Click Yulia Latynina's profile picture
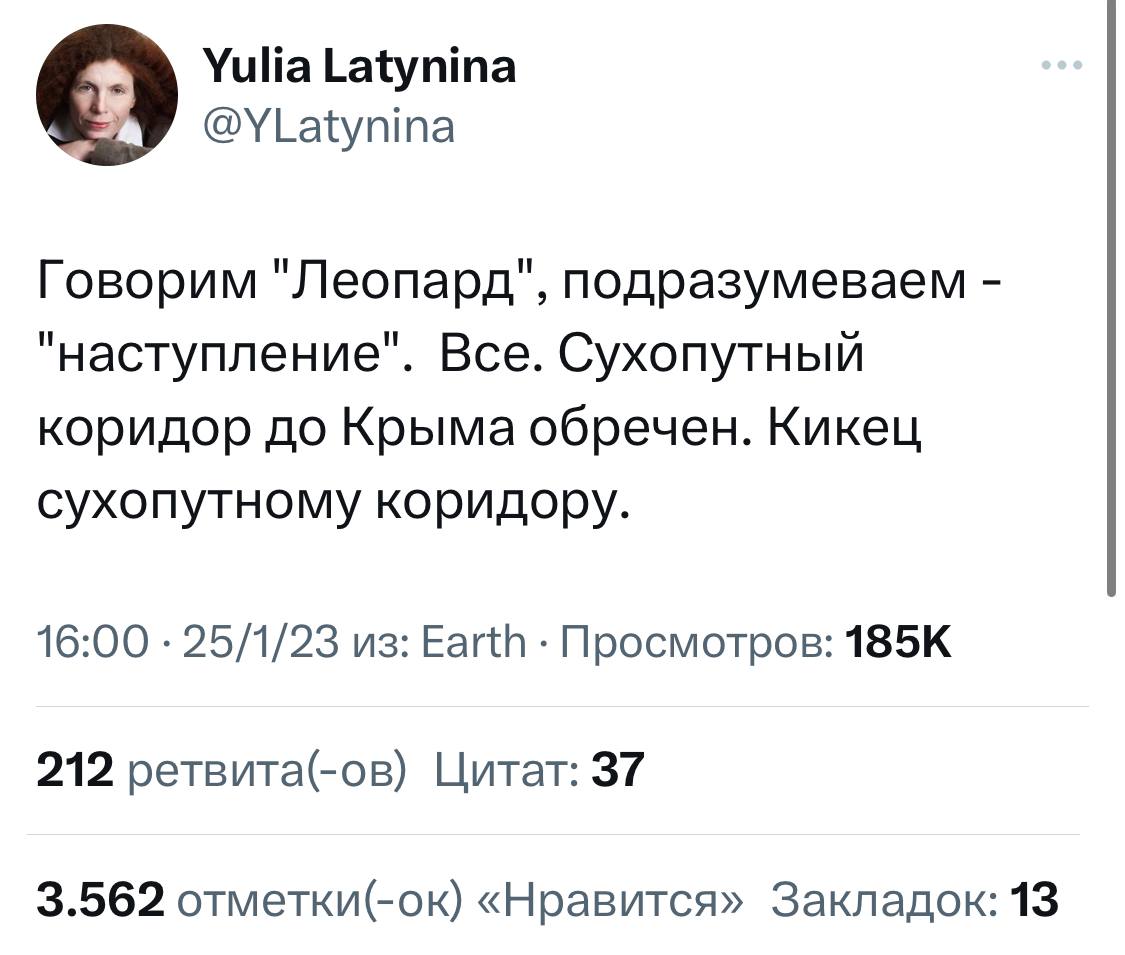The image size is (1125, 955). click(105, 95)
